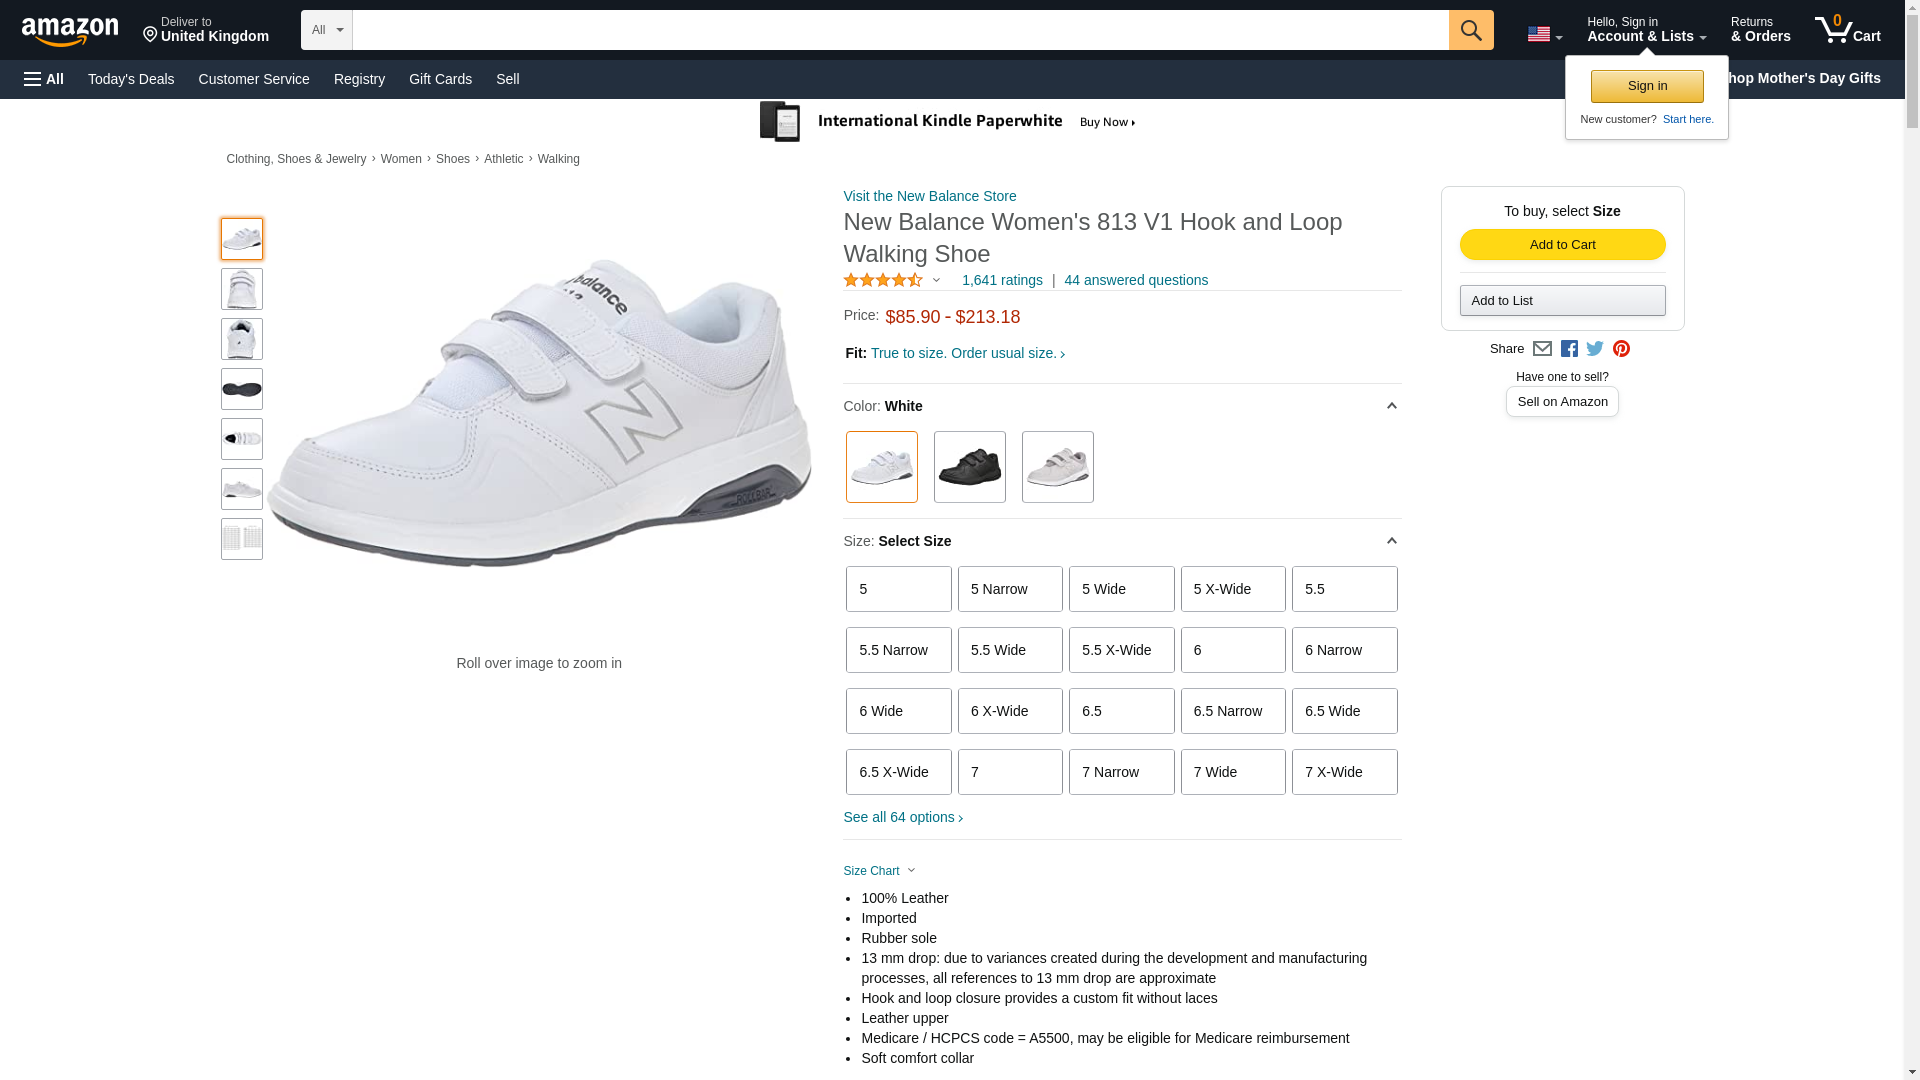View the shoe sole thumbnail image
Screen dimensions: 1920x1080
(x=242, y=389)
